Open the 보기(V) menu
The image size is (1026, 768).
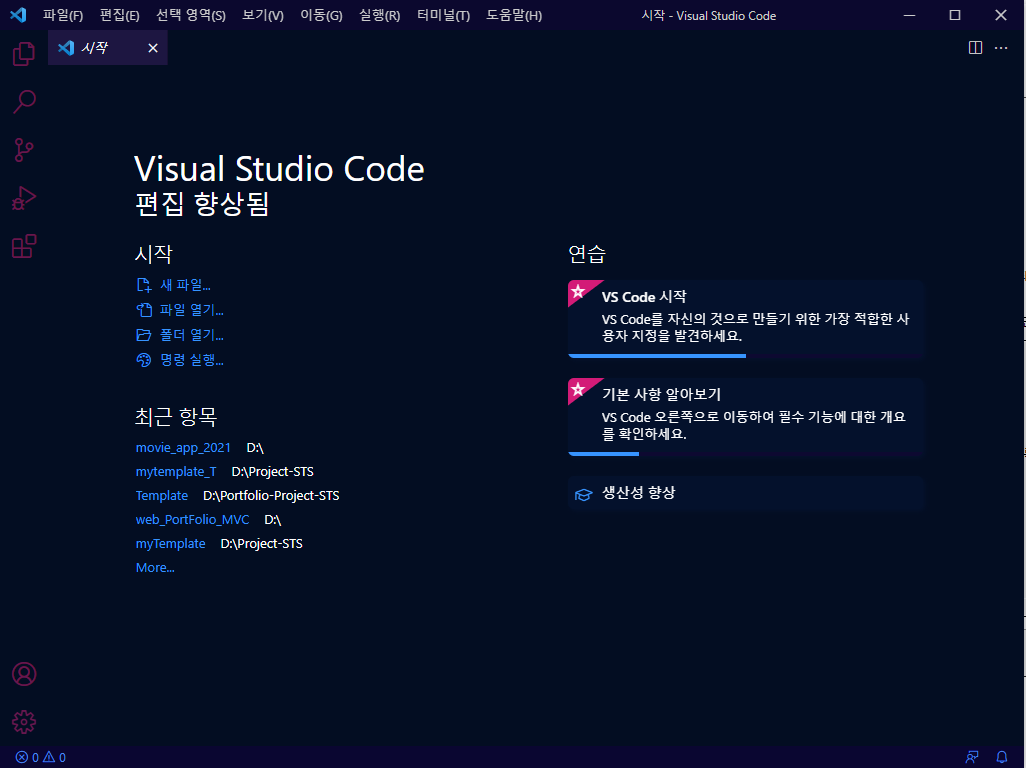point(262,15)
